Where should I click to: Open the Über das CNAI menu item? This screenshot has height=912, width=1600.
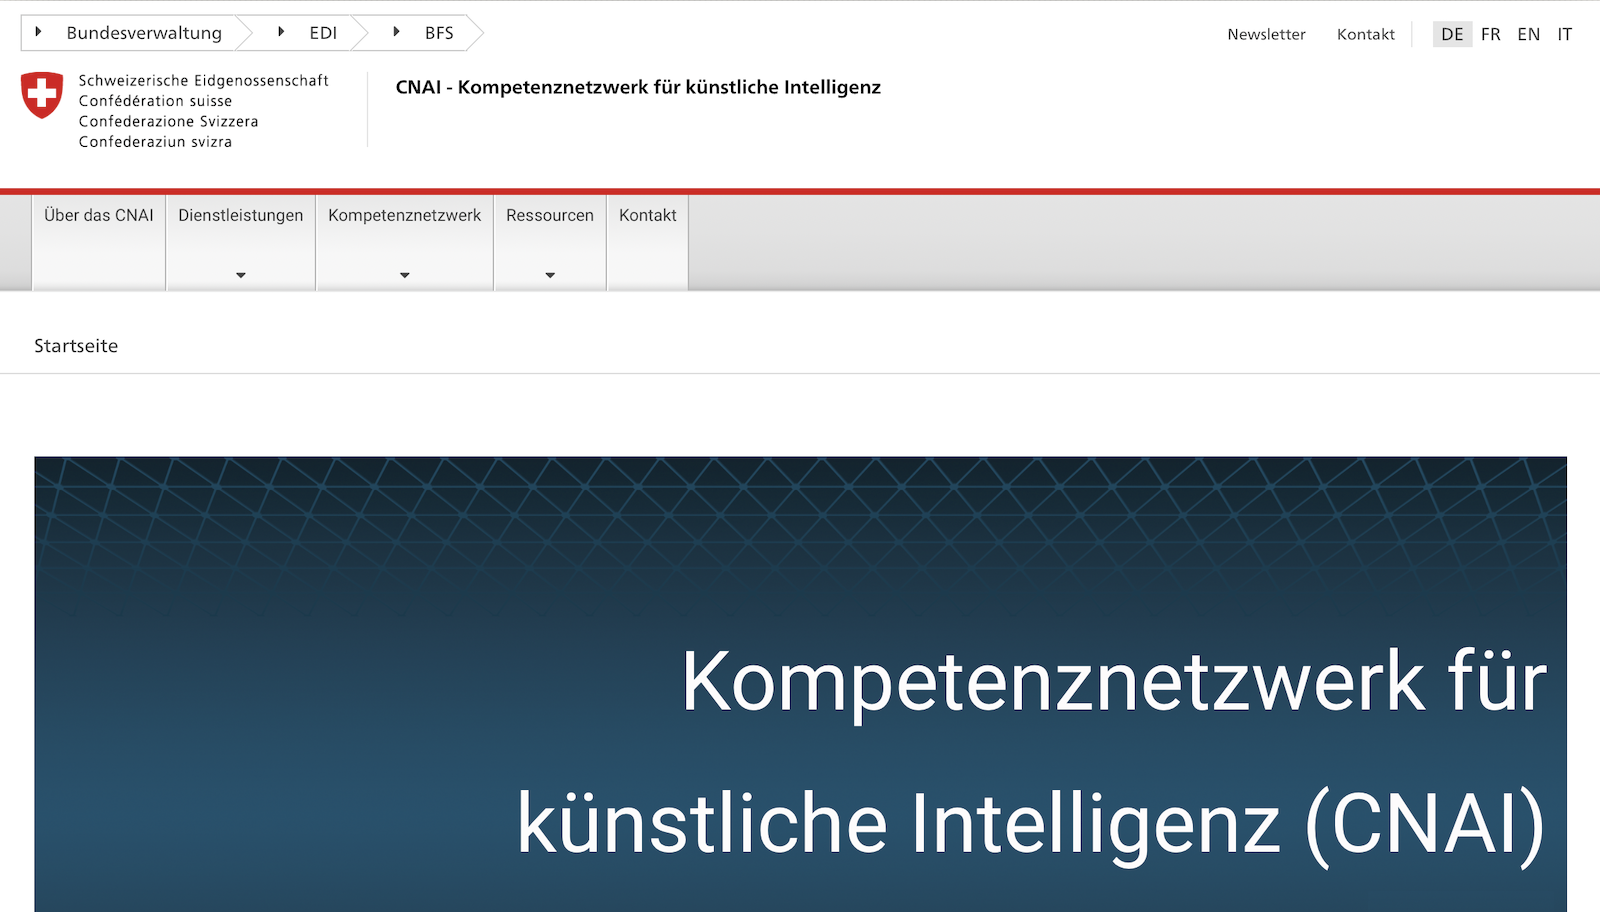(x=97, y=215)
